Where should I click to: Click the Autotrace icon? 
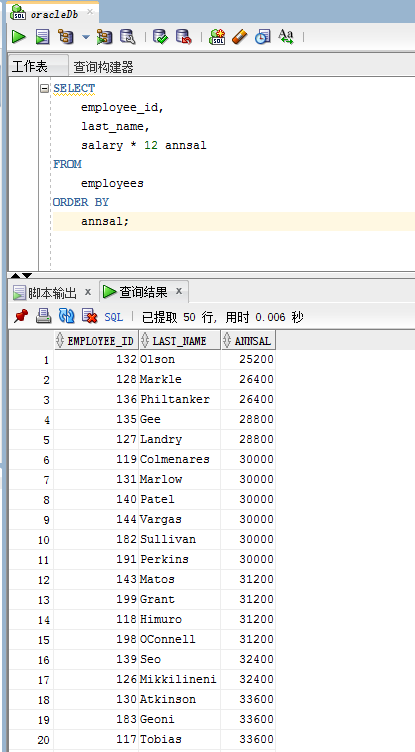[104, 36]
